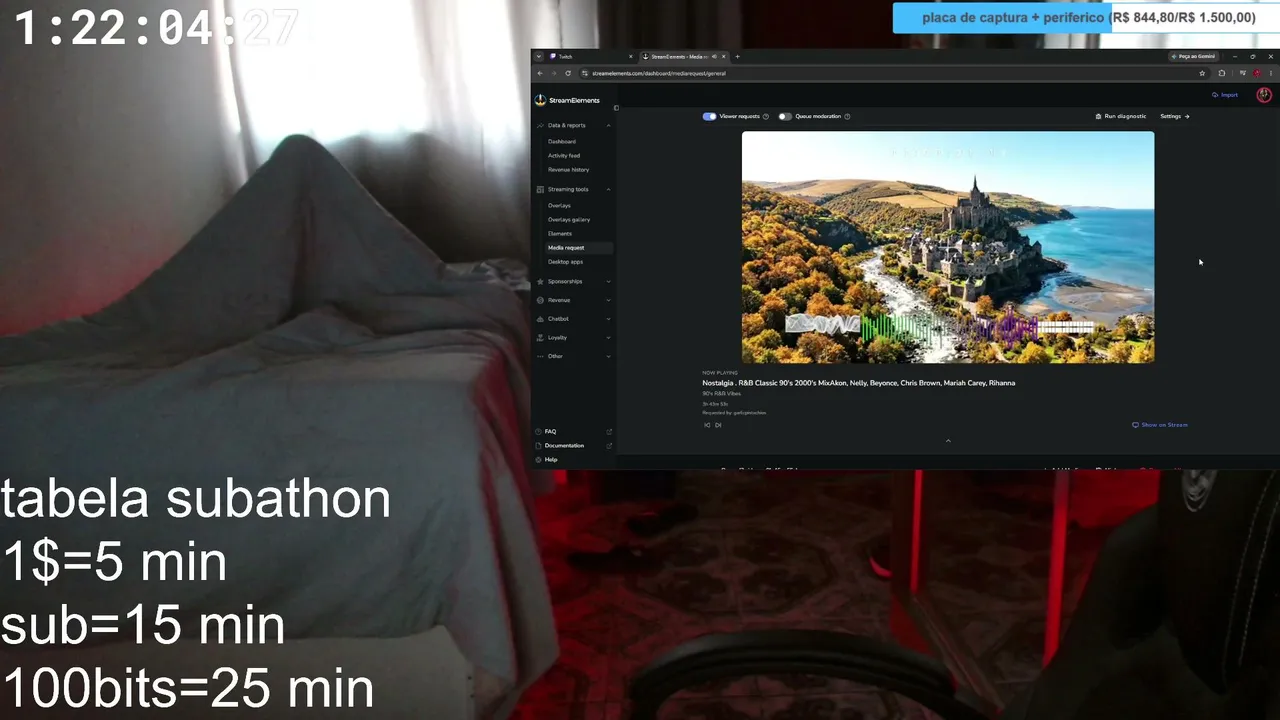1280x720 pixels.
Task: Bookmark this page with the star icon
Action: point(1202,73)
